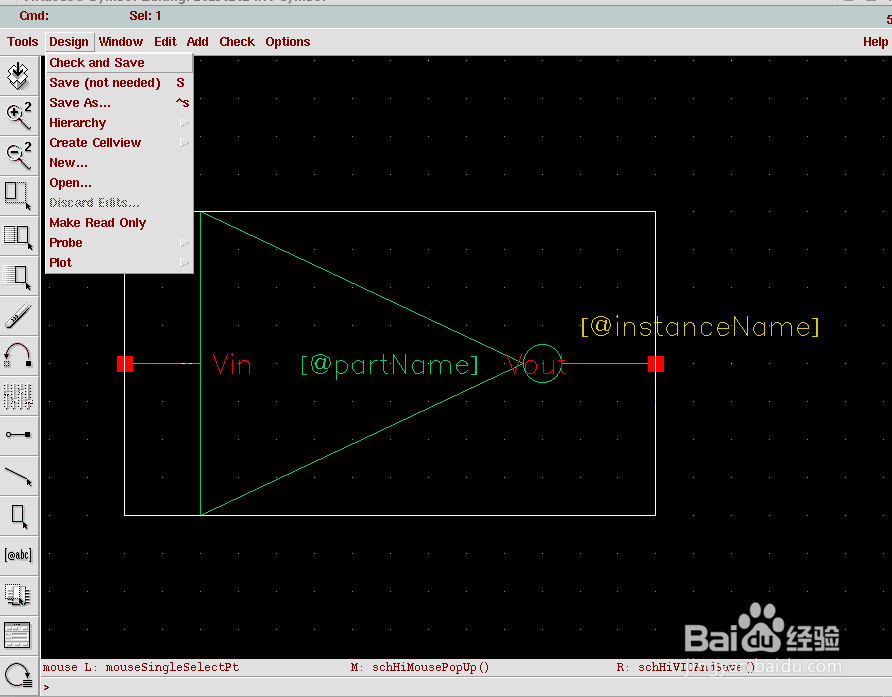Open the Tools menu

click(23, 42)
